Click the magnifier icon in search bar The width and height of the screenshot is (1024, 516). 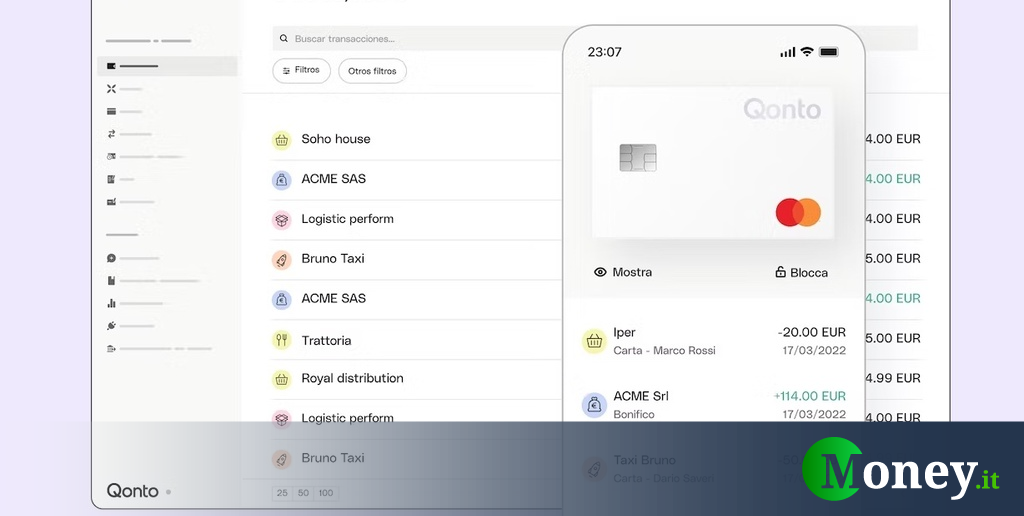(x=284, y=39)
